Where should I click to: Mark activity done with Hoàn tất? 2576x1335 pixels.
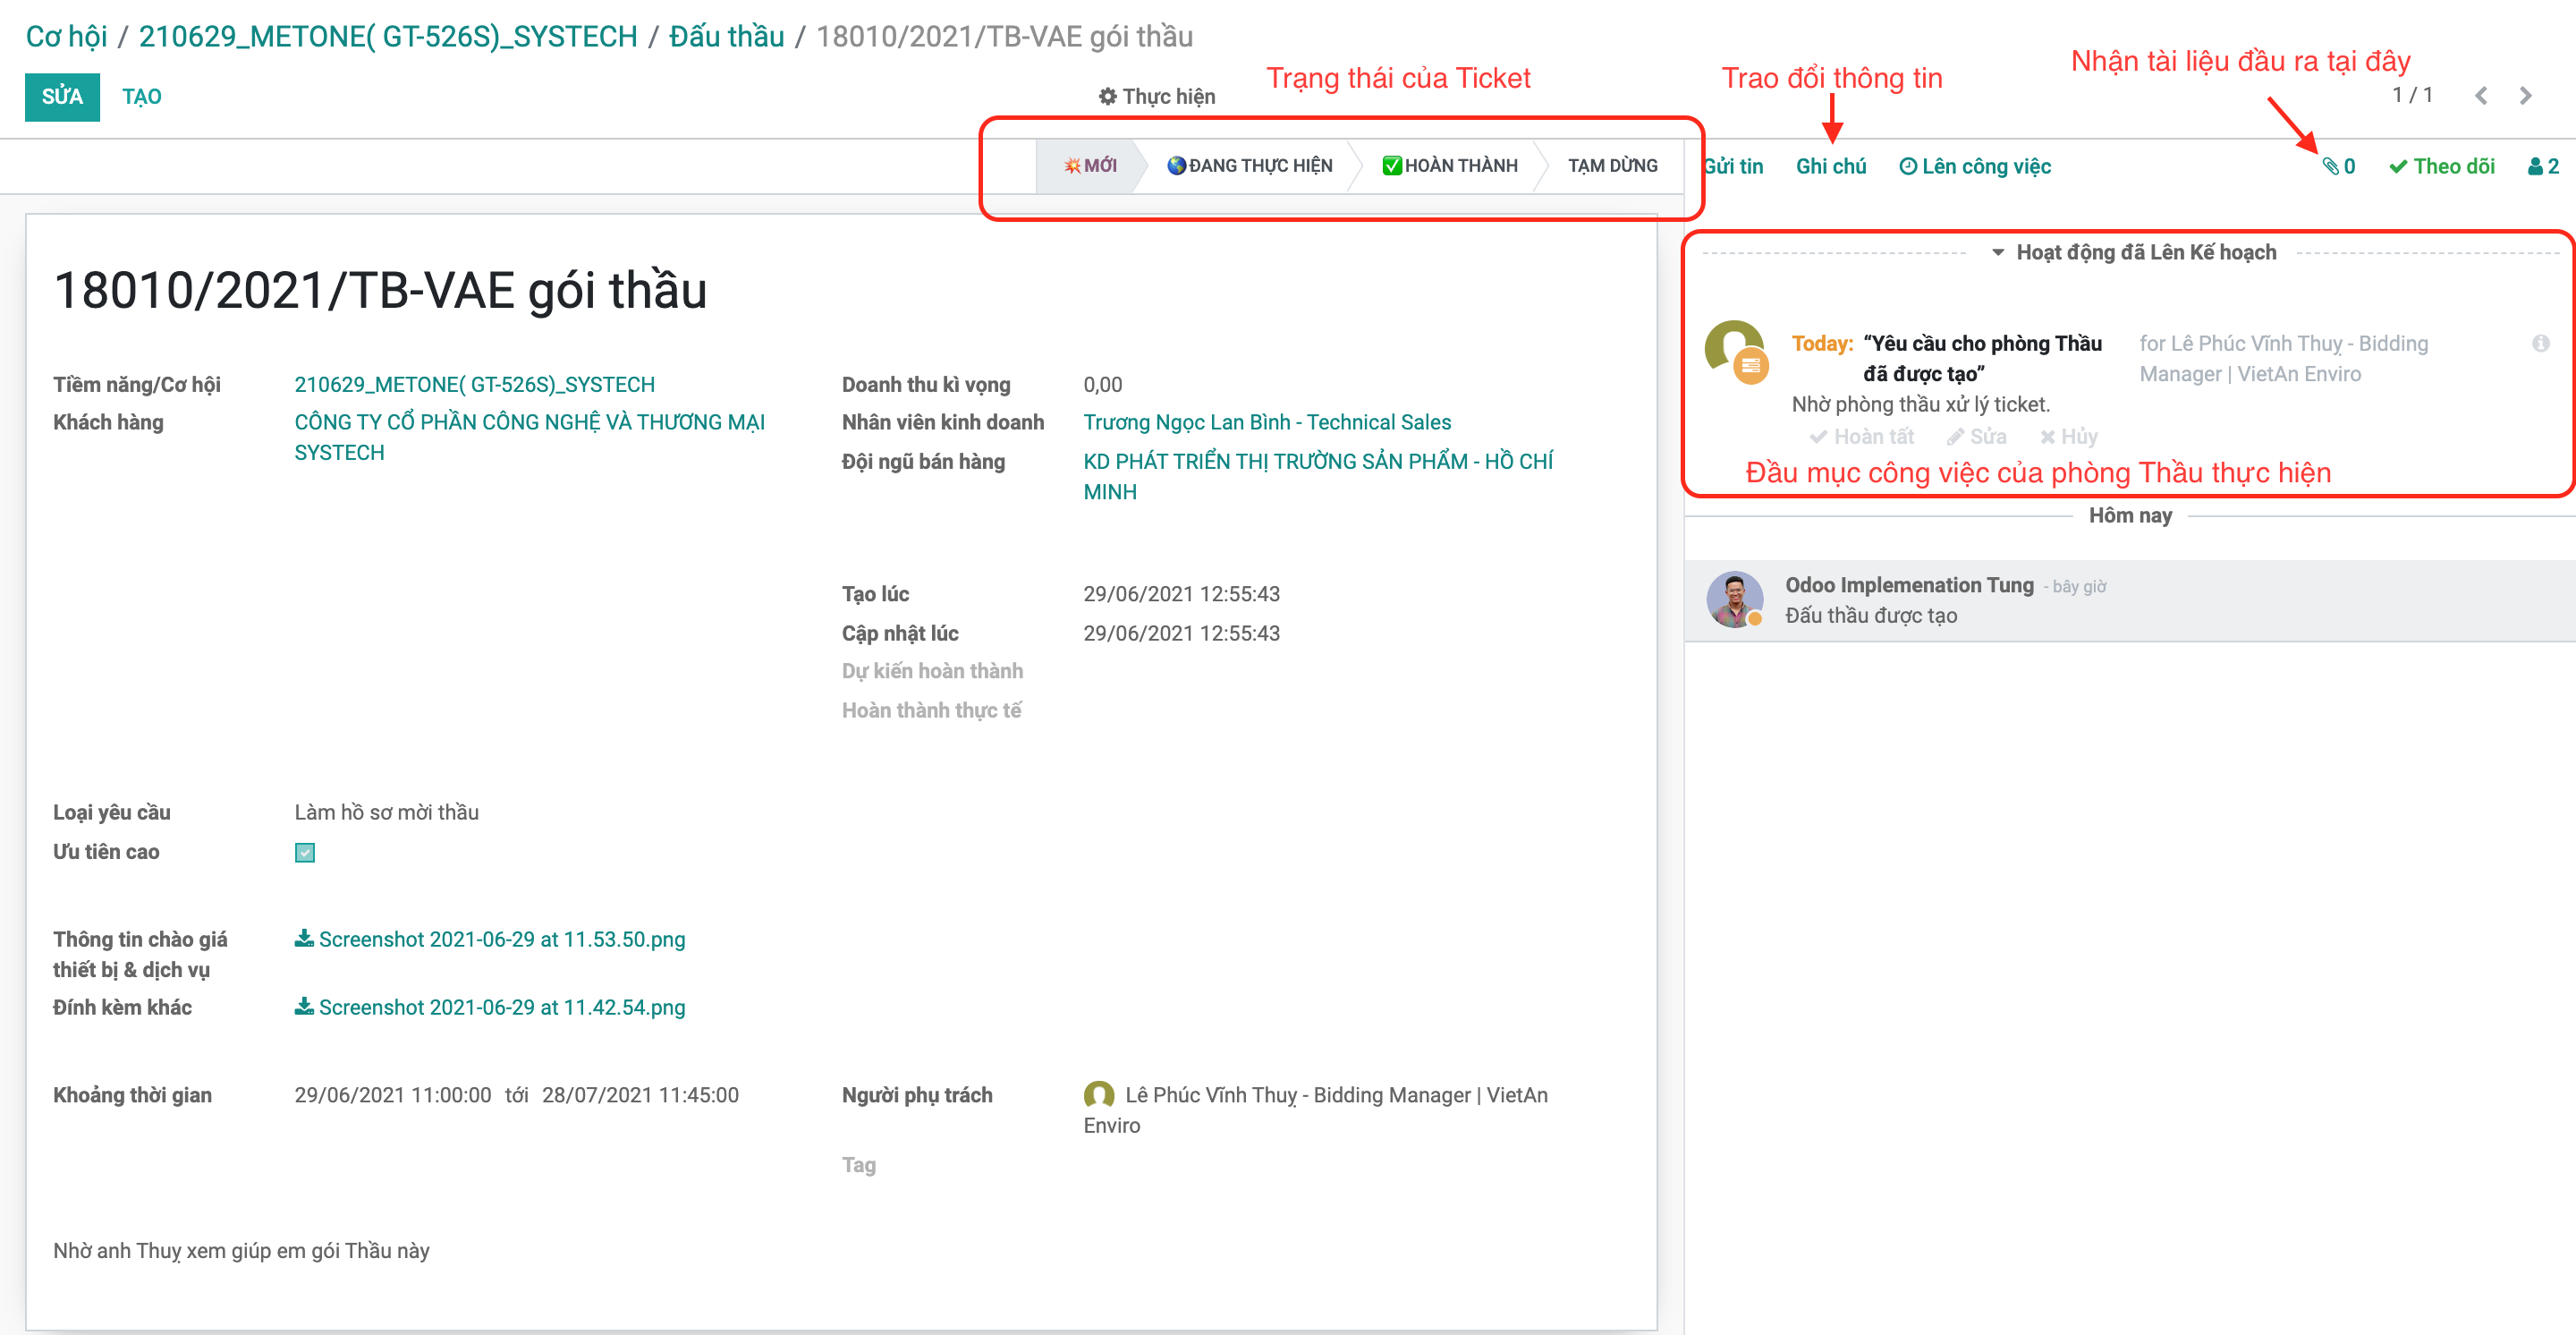pyautogui.click(x=1861, y=437)
